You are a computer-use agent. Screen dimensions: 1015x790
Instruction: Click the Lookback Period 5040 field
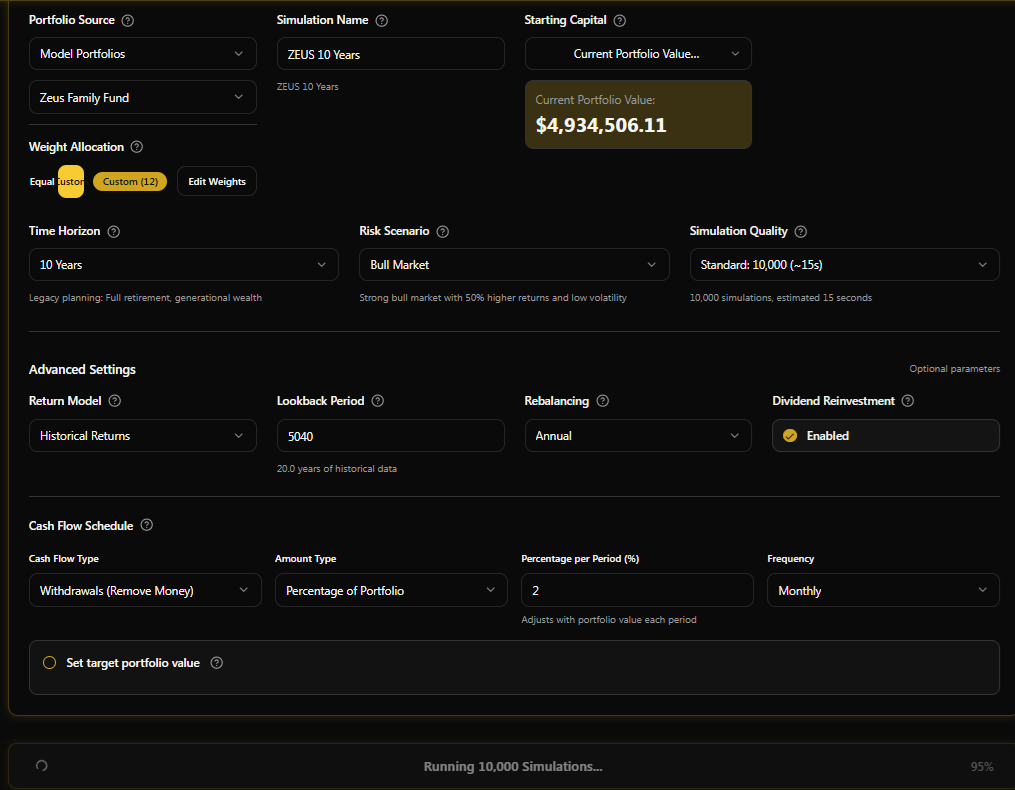point(390,436)
